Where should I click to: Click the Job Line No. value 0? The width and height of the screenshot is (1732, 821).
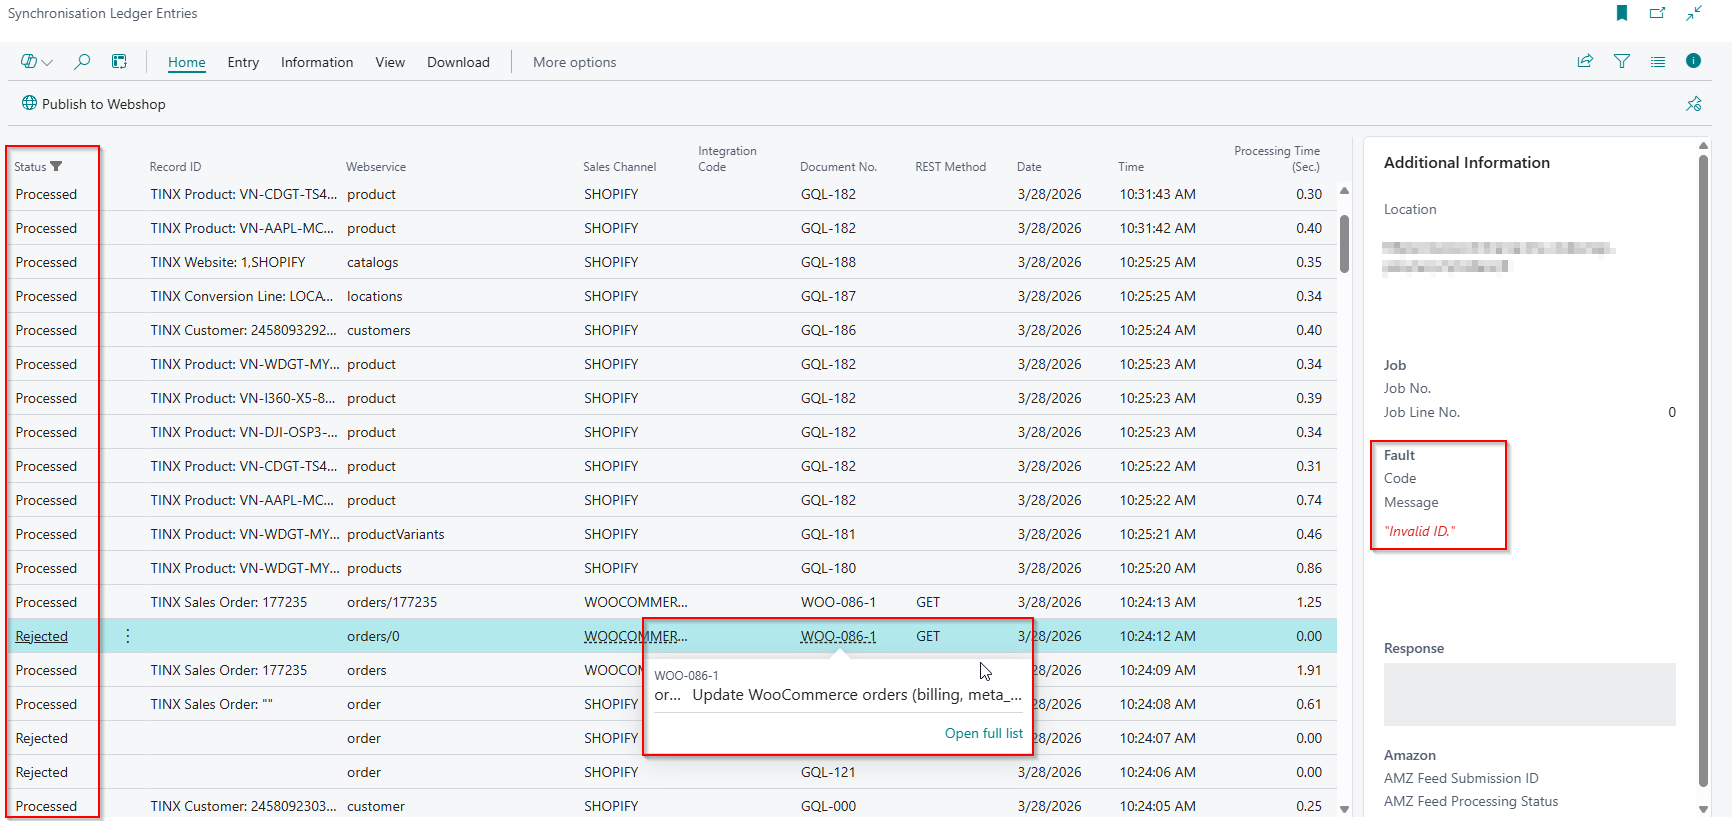(x=1672, y=412)
